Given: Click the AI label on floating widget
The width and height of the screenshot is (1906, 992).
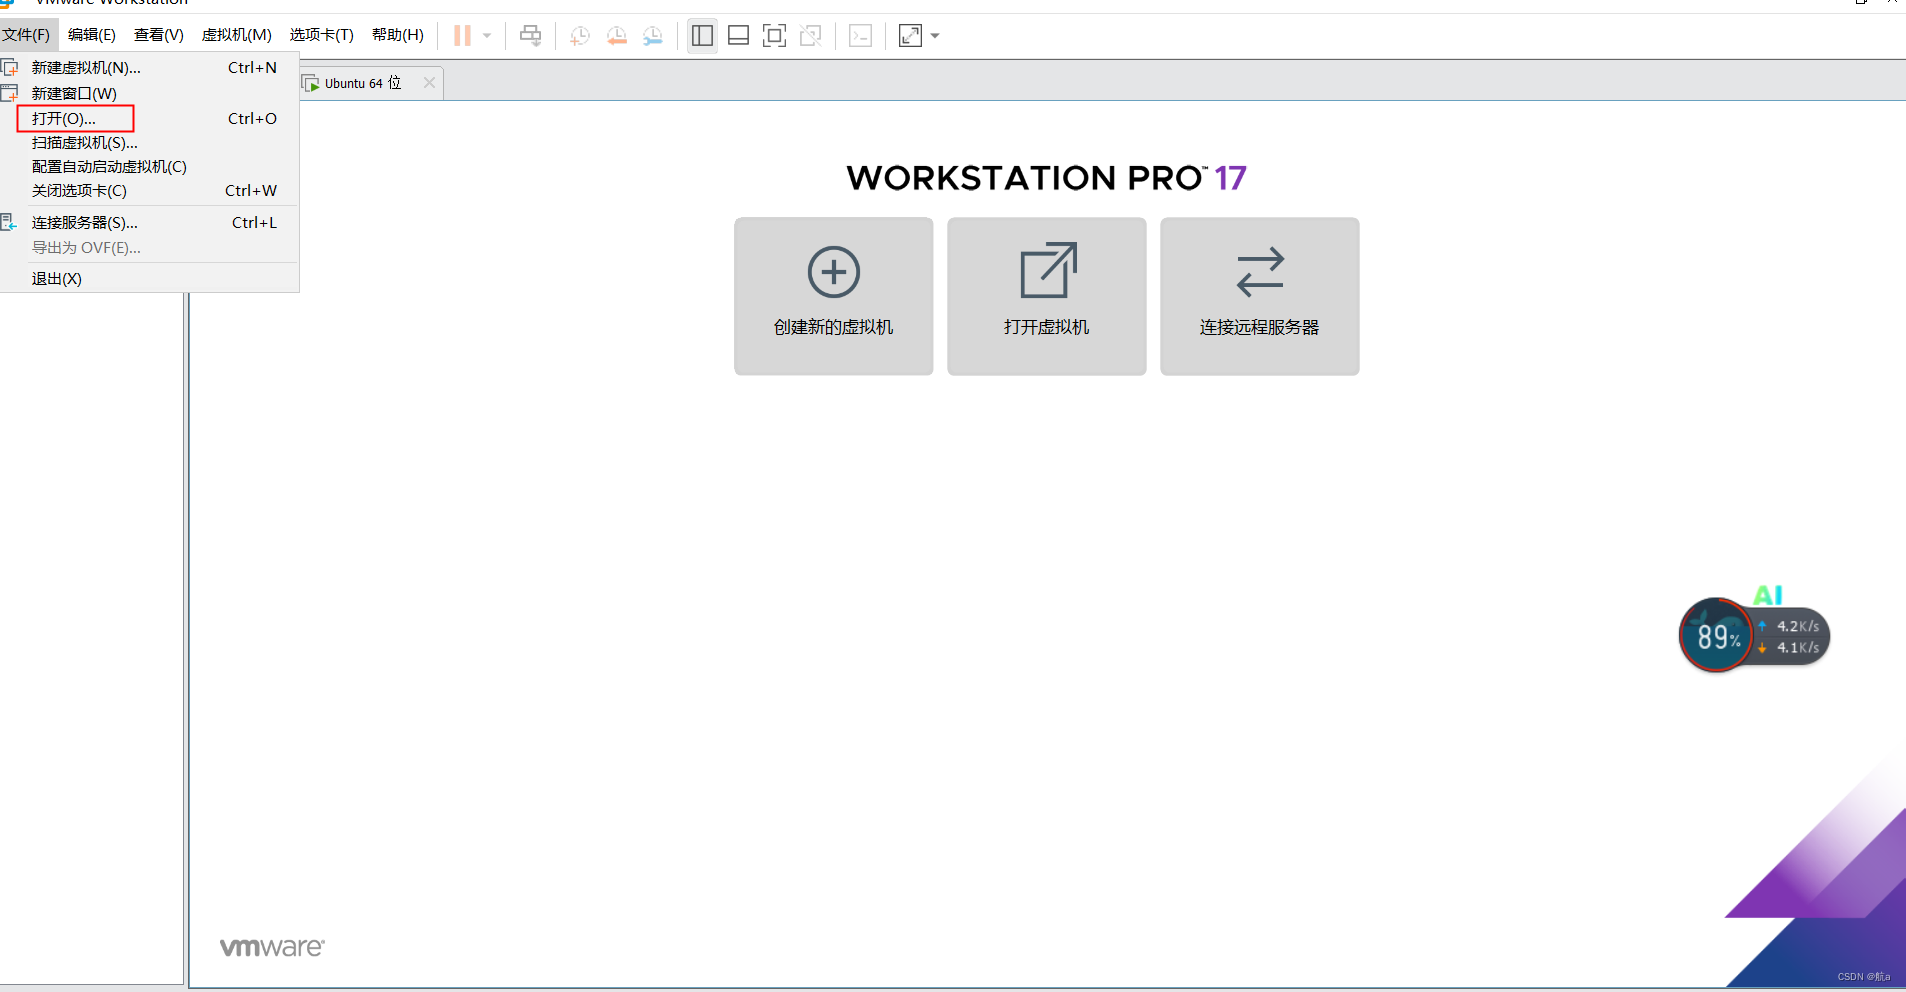Looking at the screenshot, I should pyautogui.click(x=1768, y=595).
